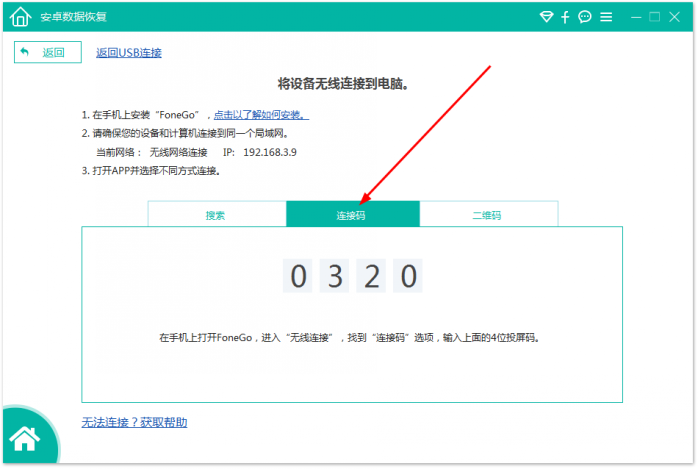Image resolution: width=698 pixels, height=469 pixels.
Task: Select the 连接码 tab
Action: (353, 214)
